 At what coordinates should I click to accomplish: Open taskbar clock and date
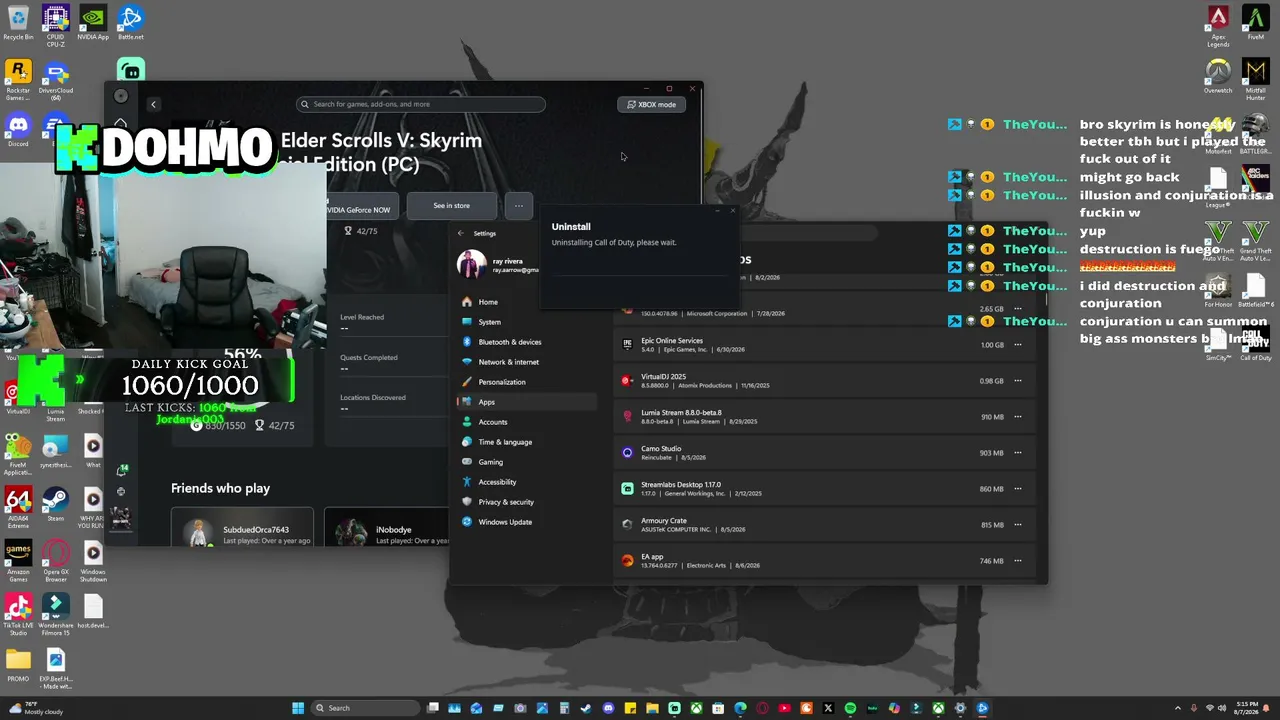pyautogui.click(x=1247, y=708)
